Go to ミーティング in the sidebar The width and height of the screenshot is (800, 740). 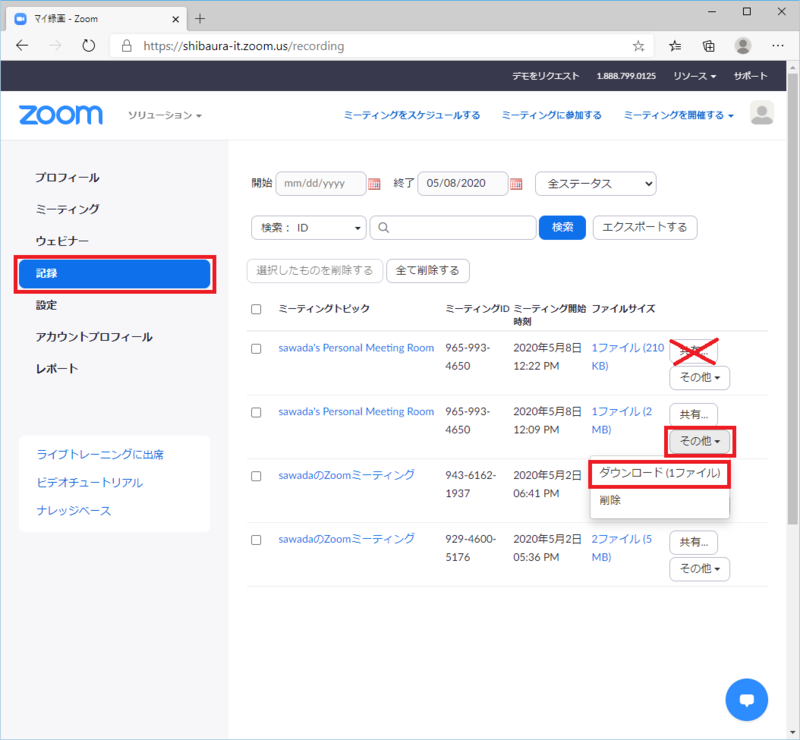coord(67,209)
